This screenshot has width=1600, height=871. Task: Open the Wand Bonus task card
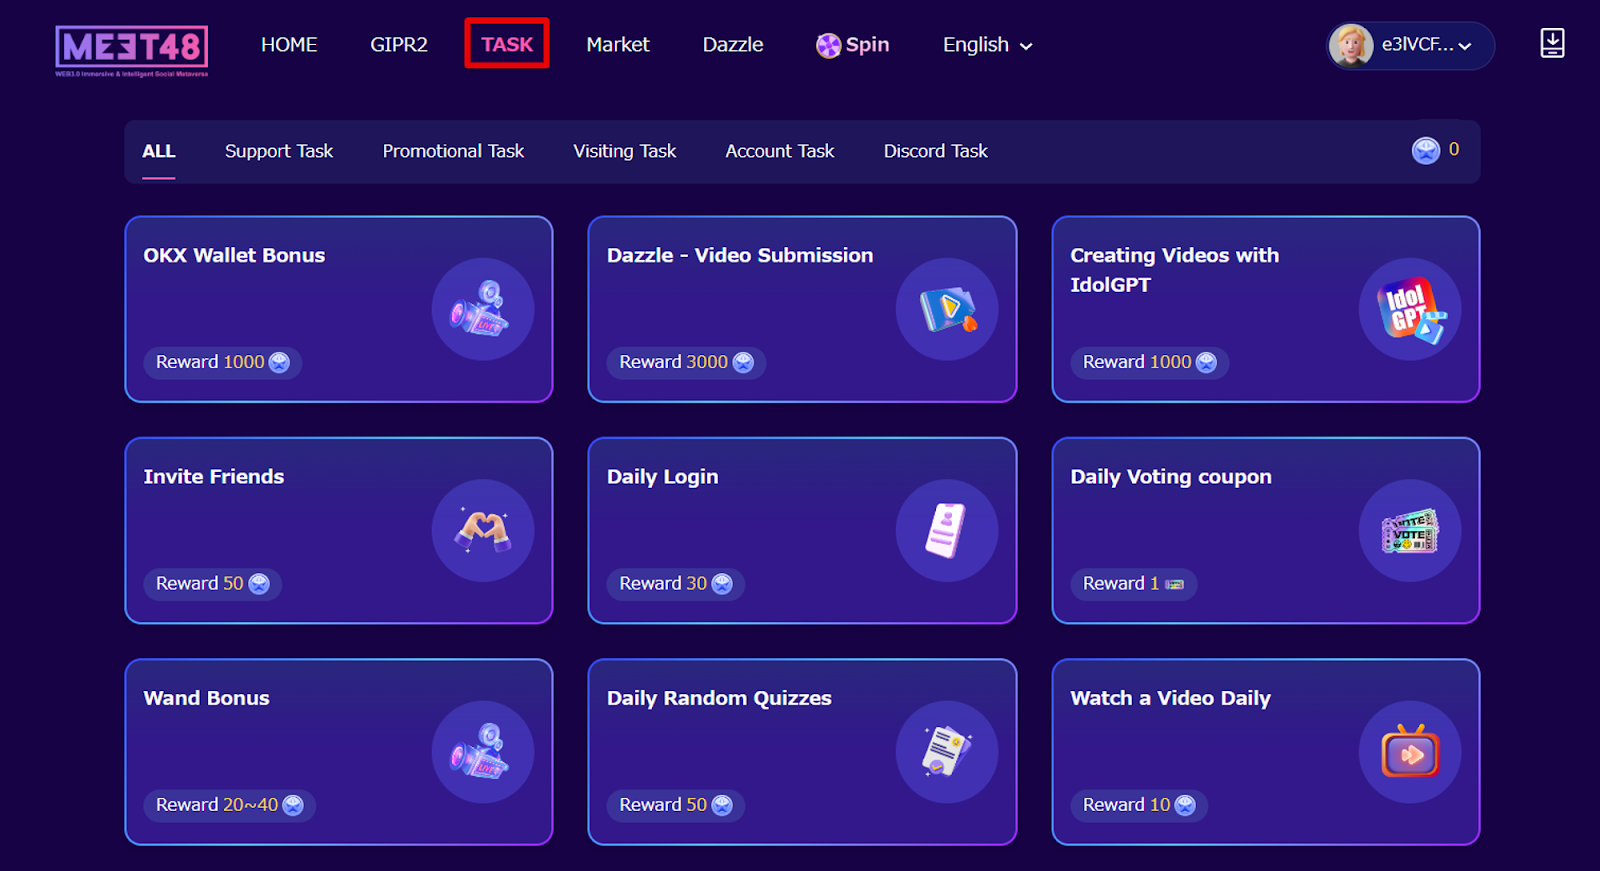[339, 752]
